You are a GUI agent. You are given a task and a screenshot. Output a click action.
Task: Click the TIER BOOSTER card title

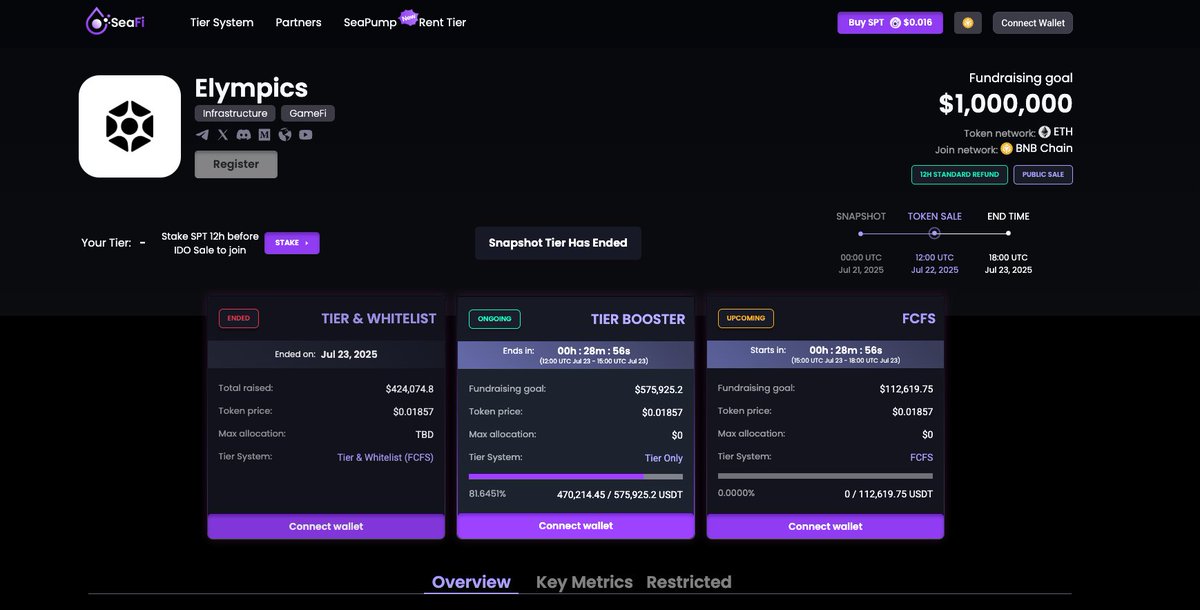coord(638,319)
